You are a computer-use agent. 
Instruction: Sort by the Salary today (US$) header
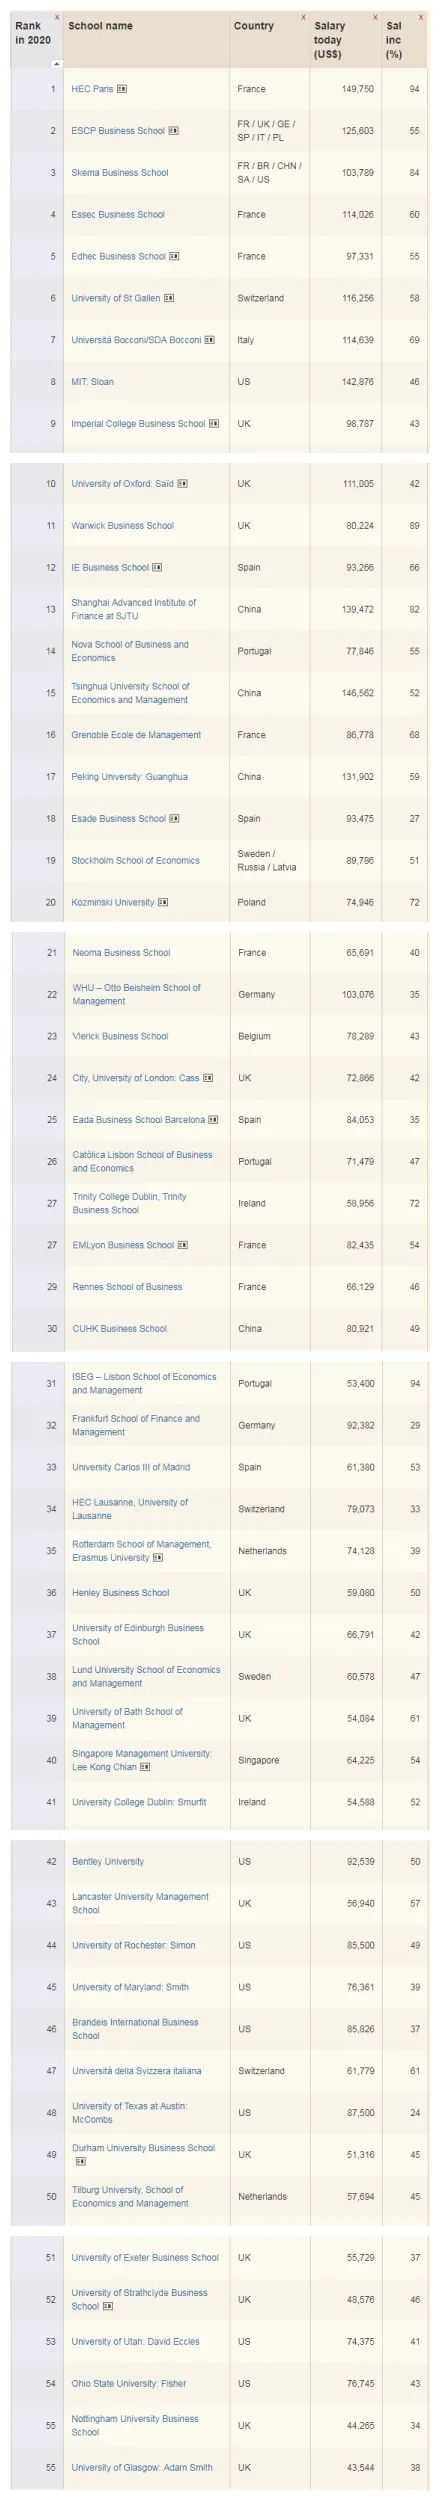click(x=330, y=40)
